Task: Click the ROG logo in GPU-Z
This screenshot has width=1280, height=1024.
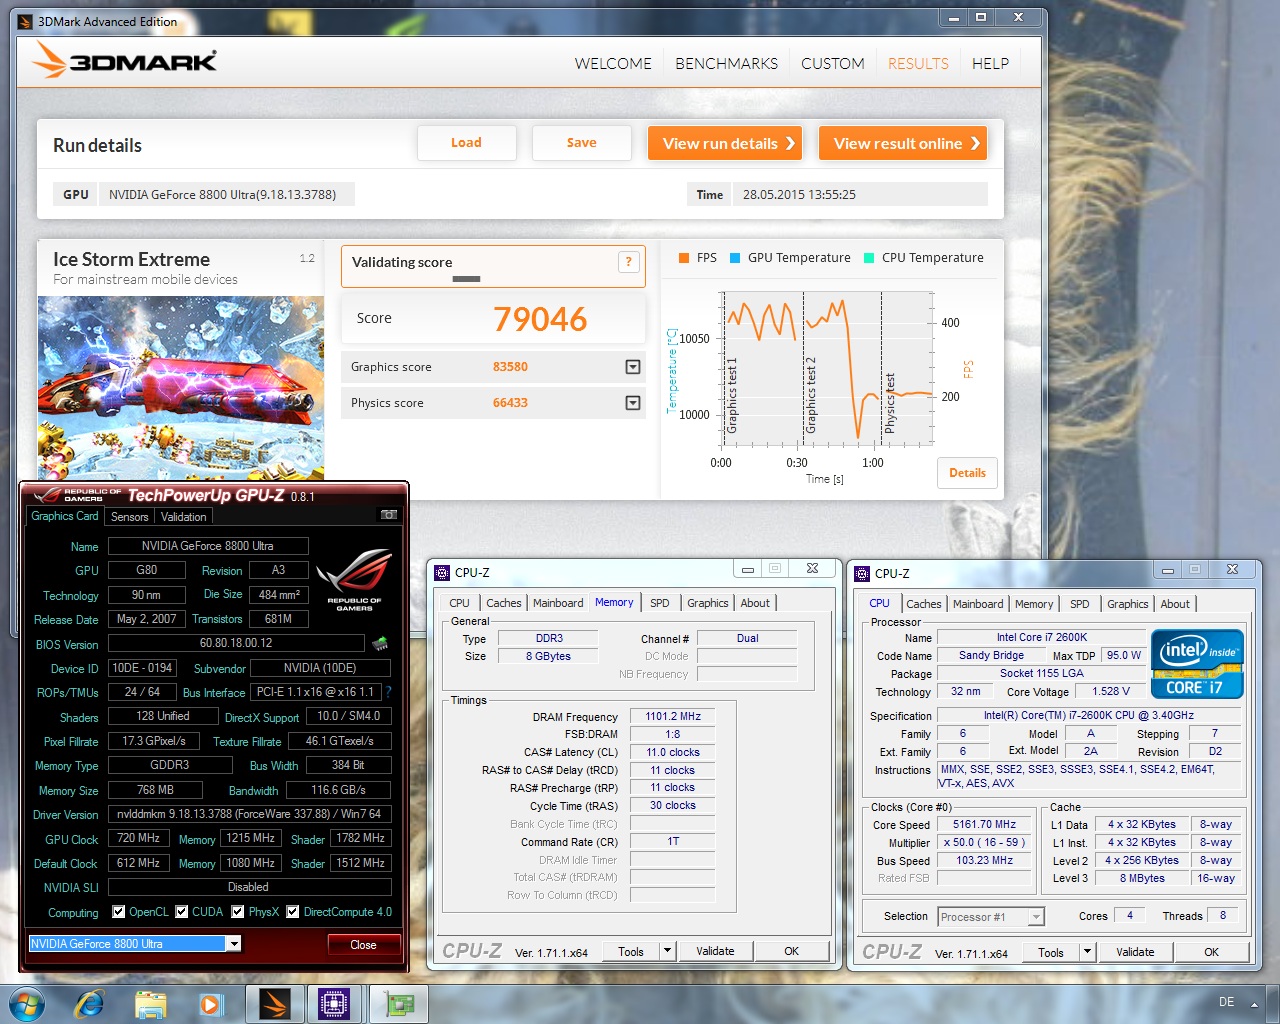Action: tap(355, 580)
